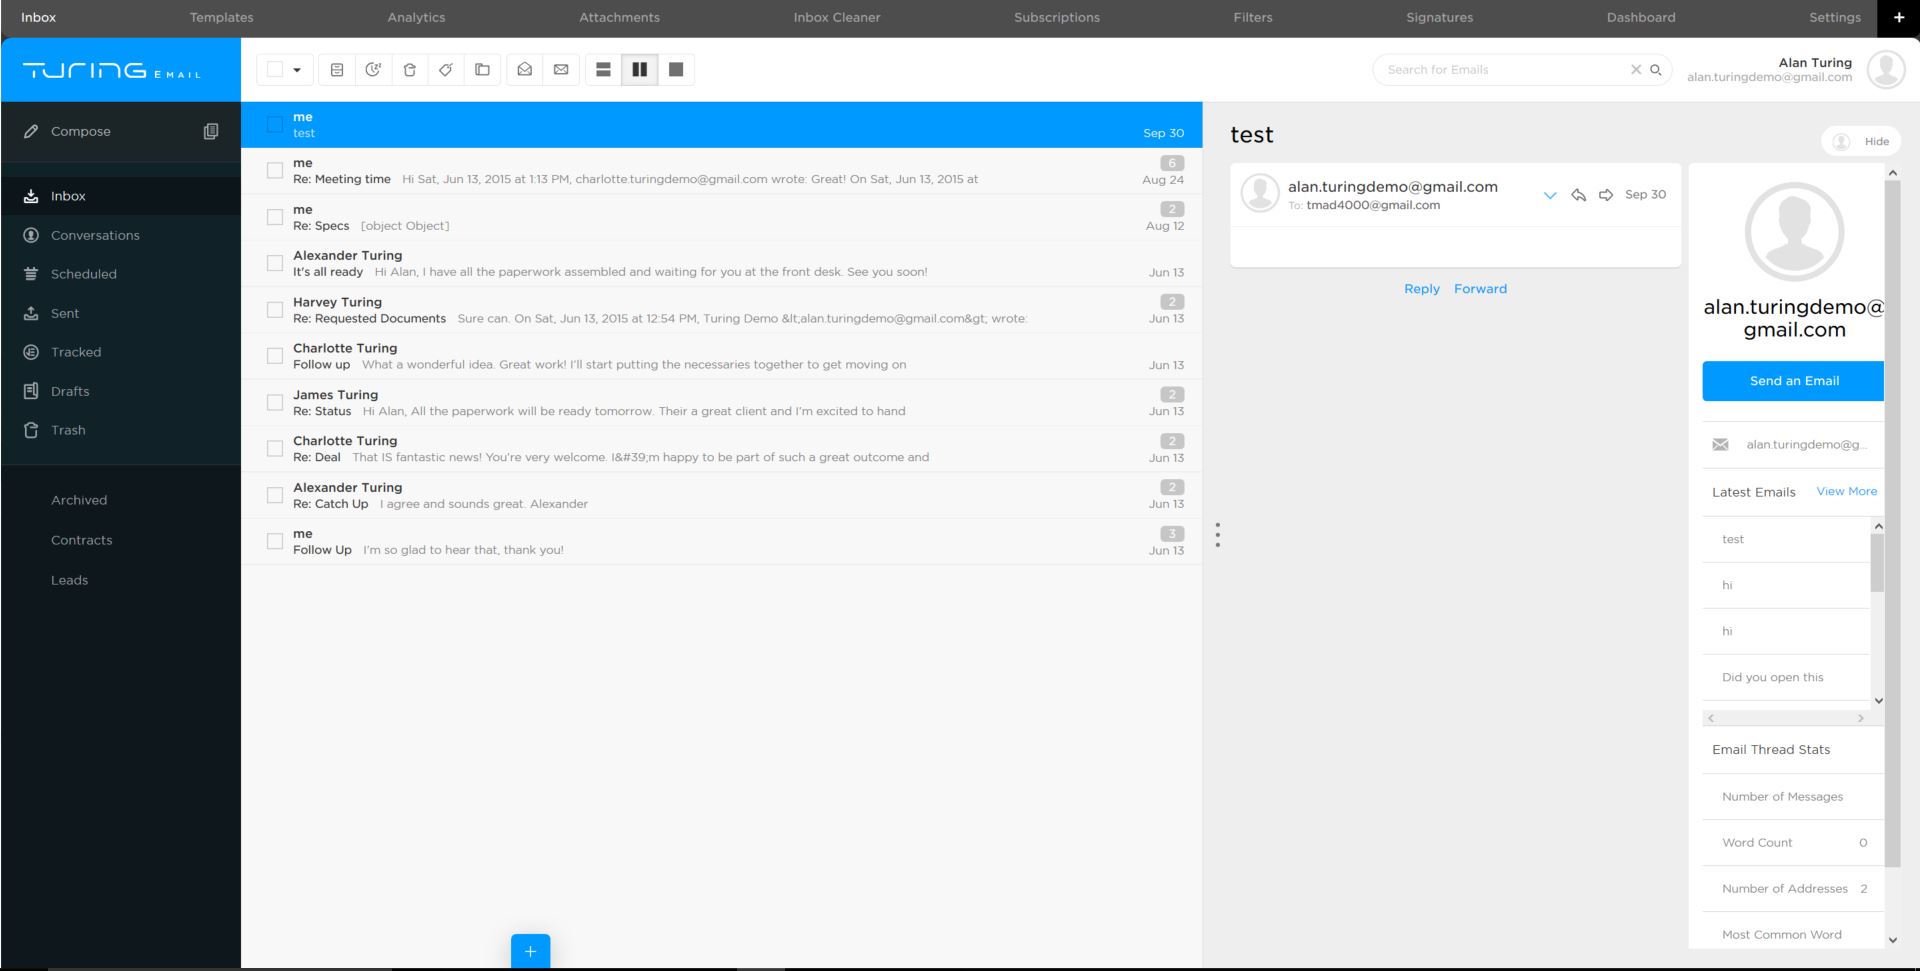This screenshot has height=971, width=1920.
Task: Switch to horizontal split view icon
Action: [x=603, y=70]
